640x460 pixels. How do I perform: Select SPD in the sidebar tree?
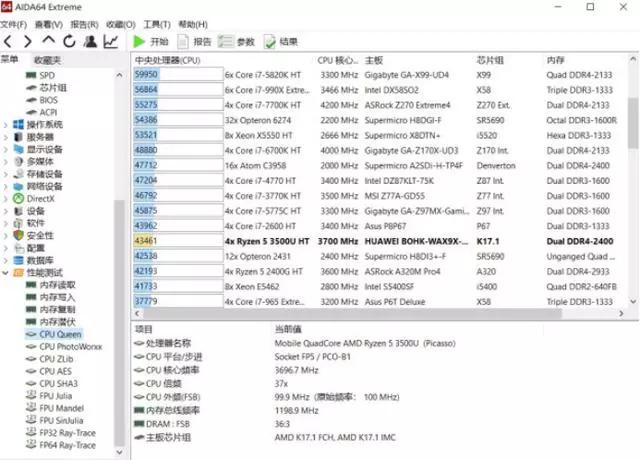coord(40,75)
